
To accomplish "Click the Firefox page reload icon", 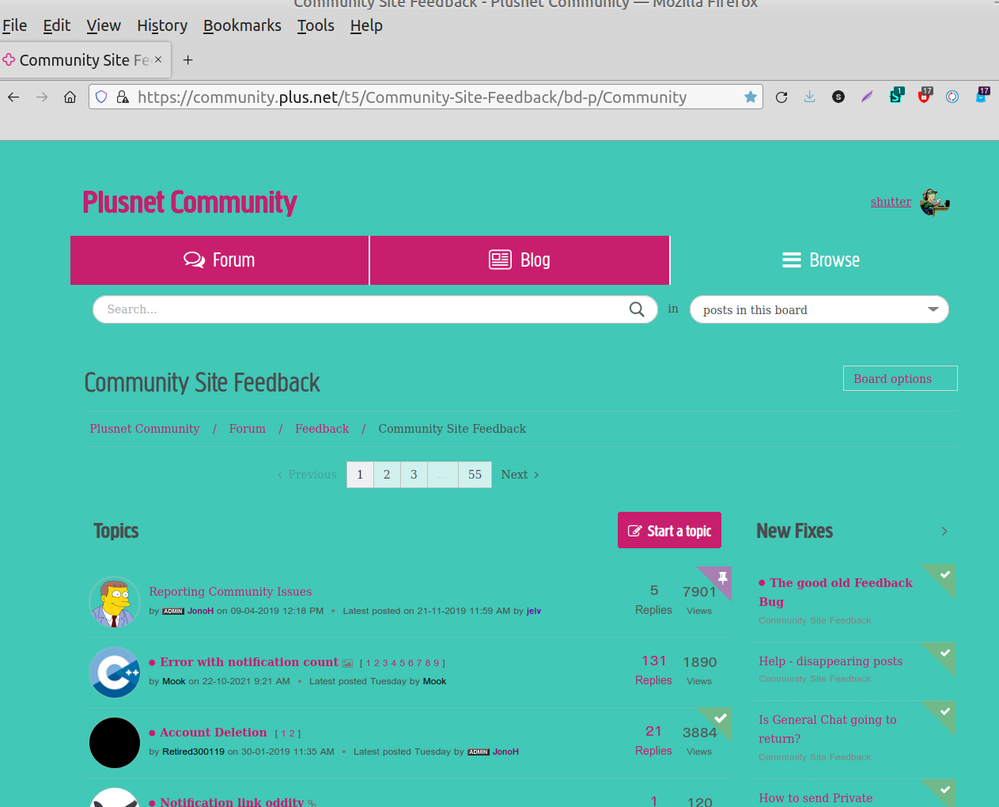I will point(782,96).
